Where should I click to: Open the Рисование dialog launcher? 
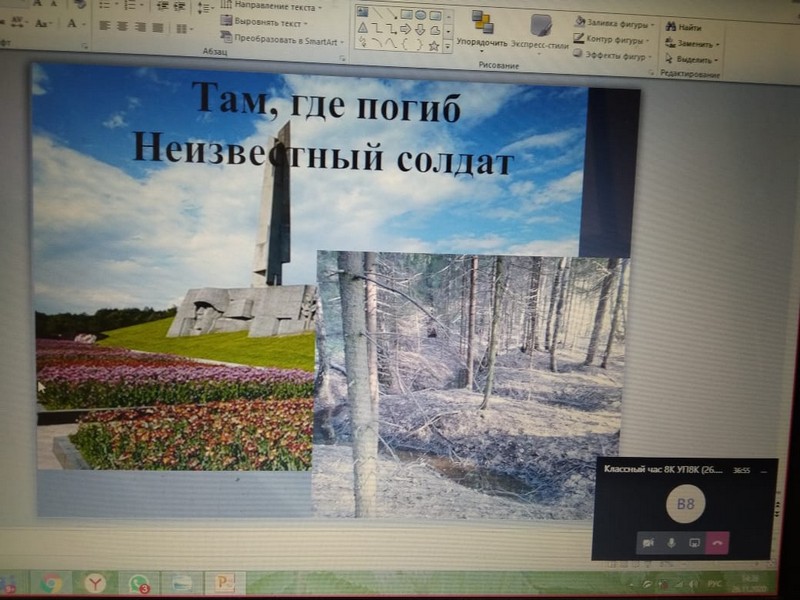652,73
